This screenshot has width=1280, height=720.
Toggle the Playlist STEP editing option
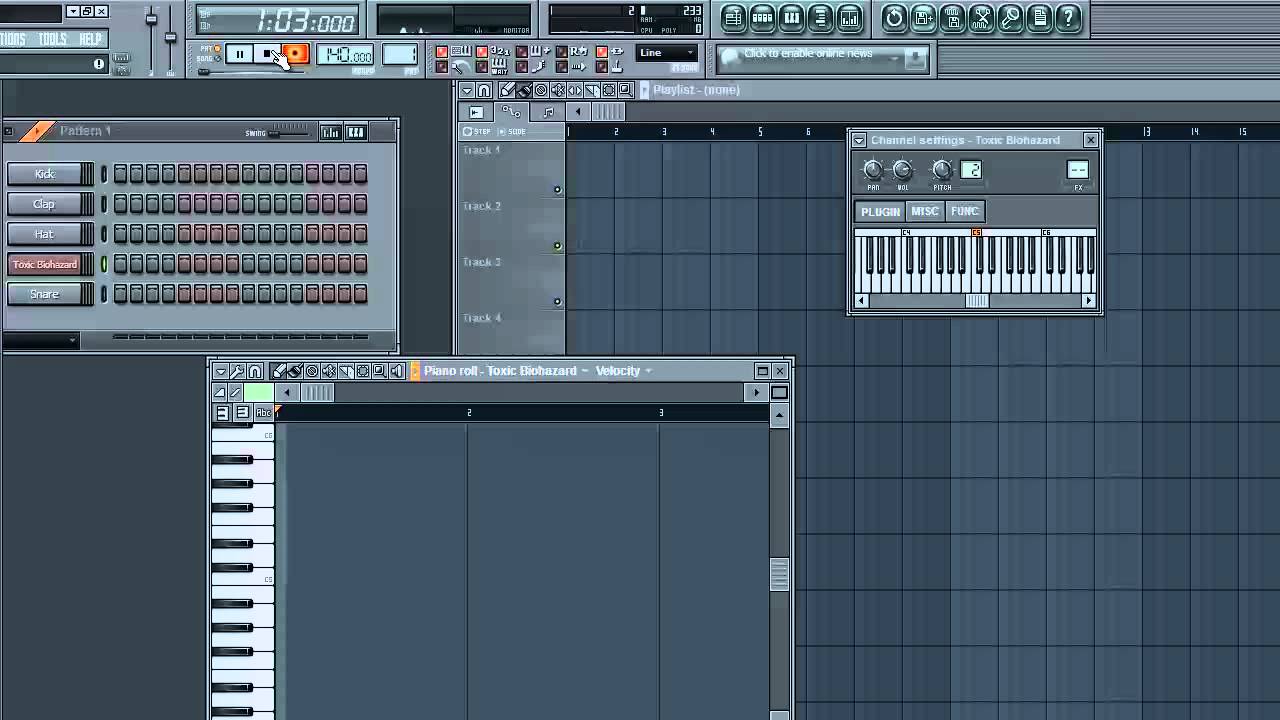[477, 132]
